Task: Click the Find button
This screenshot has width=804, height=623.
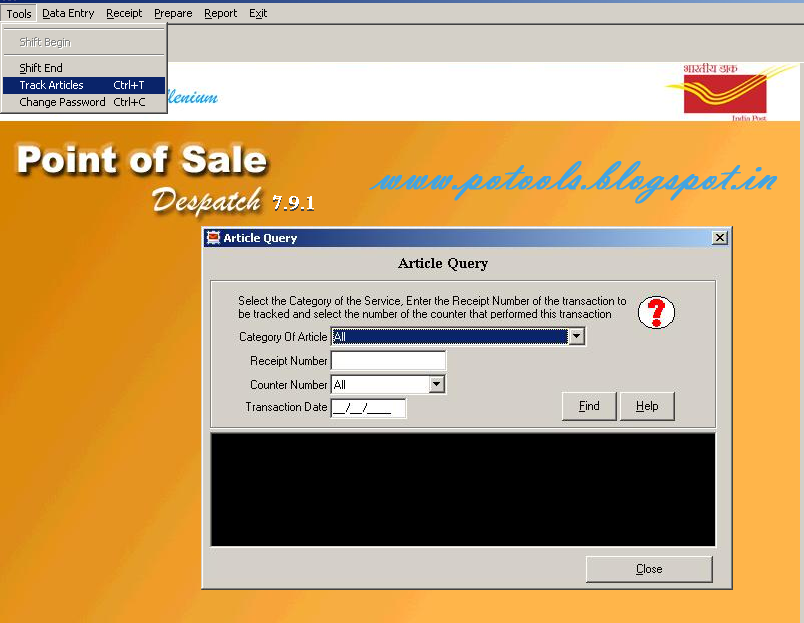Action: [589, 406]
